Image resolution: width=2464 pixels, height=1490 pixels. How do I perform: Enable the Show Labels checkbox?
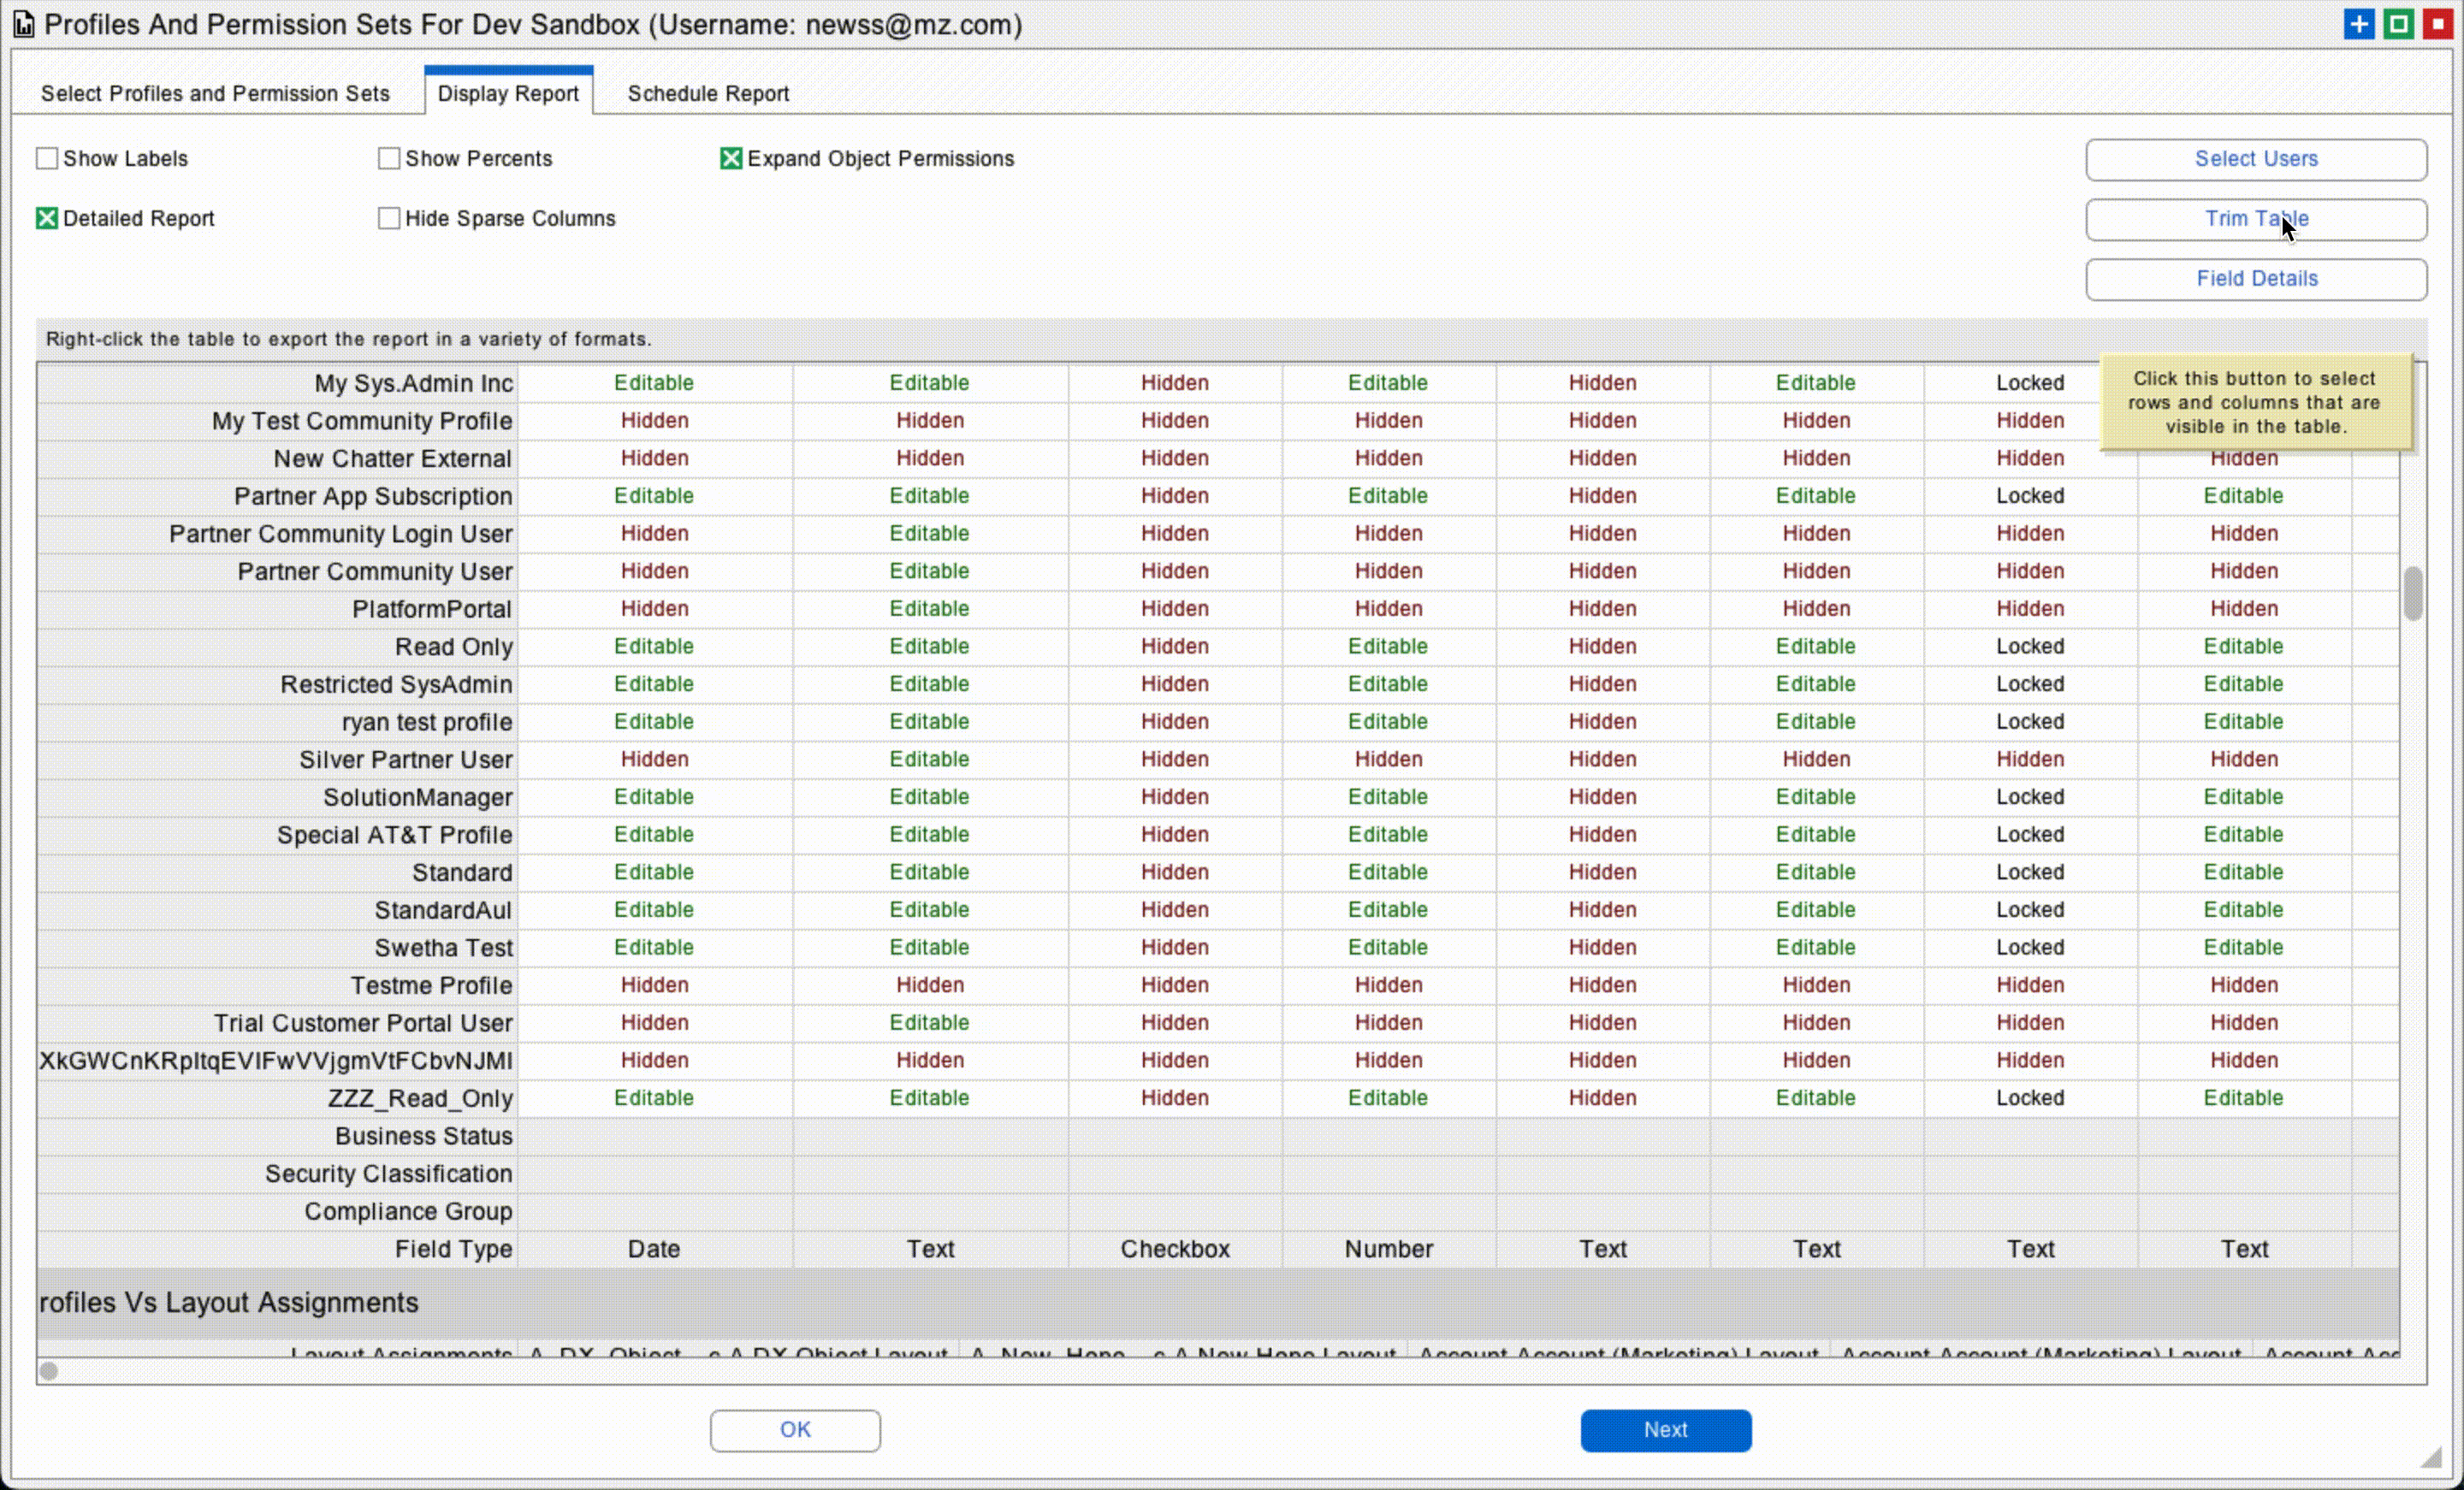(x=47, y=158)
